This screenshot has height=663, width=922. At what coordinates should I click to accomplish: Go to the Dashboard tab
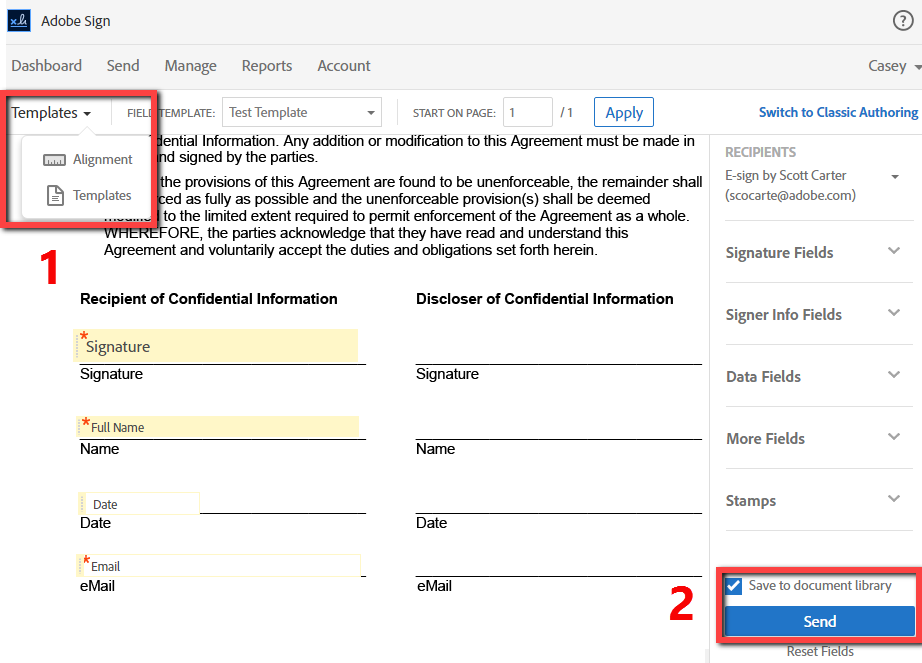tap(47, 66)
